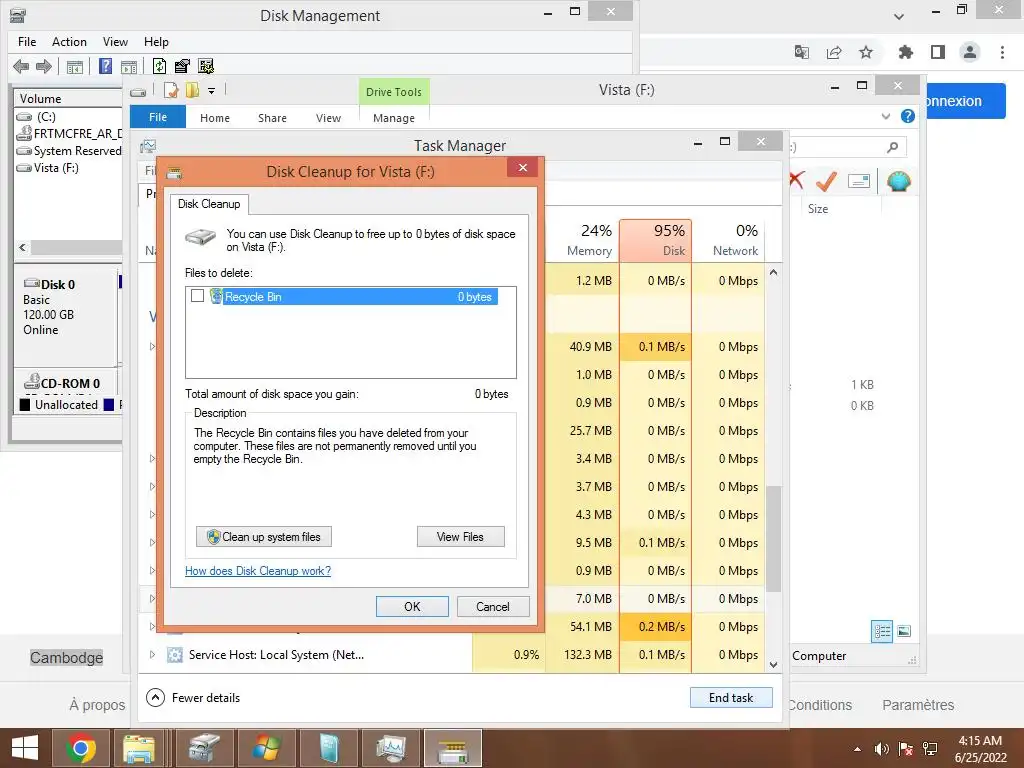Open the Chrome tab search chevron
This screenshot has height=768, width=1024.
coord(899,16)
